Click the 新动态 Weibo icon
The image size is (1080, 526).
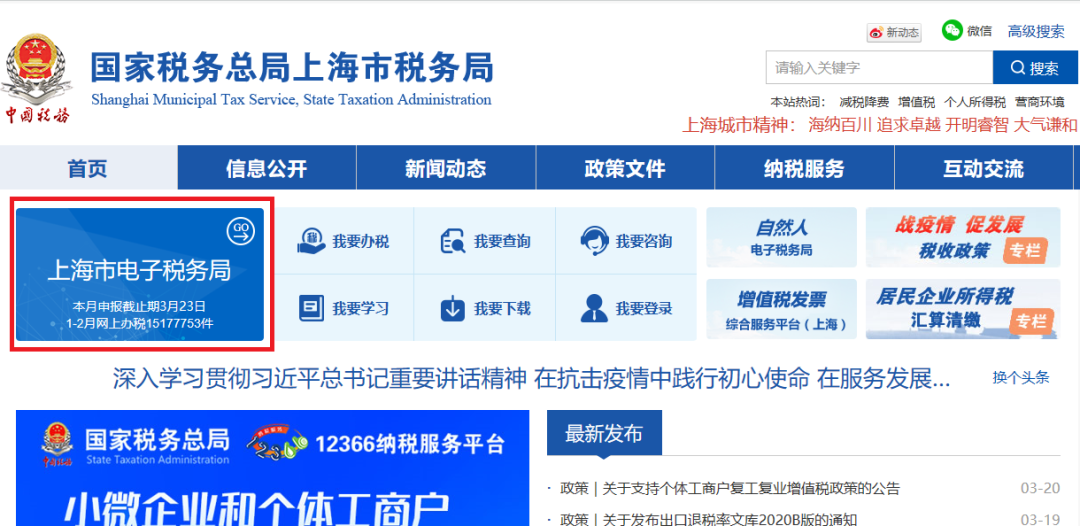point(877,33)
